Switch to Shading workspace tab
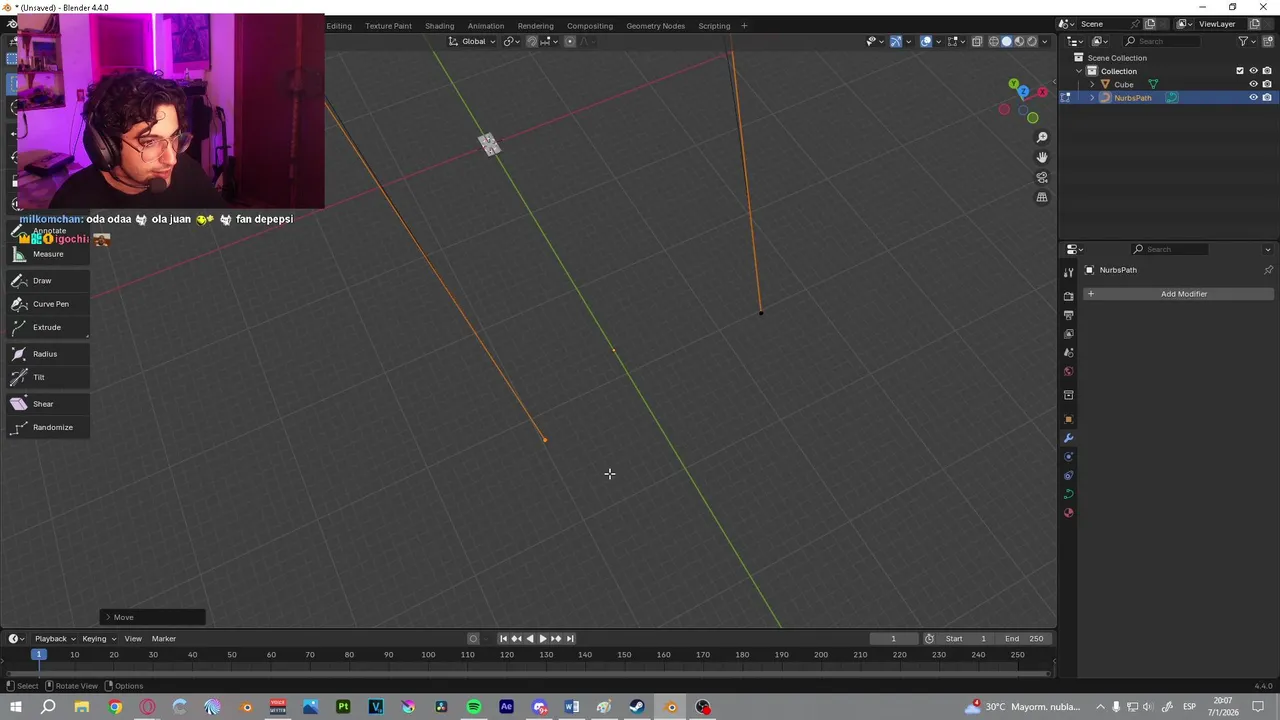Screen dimensions: 1280x720 pos(439,26)
